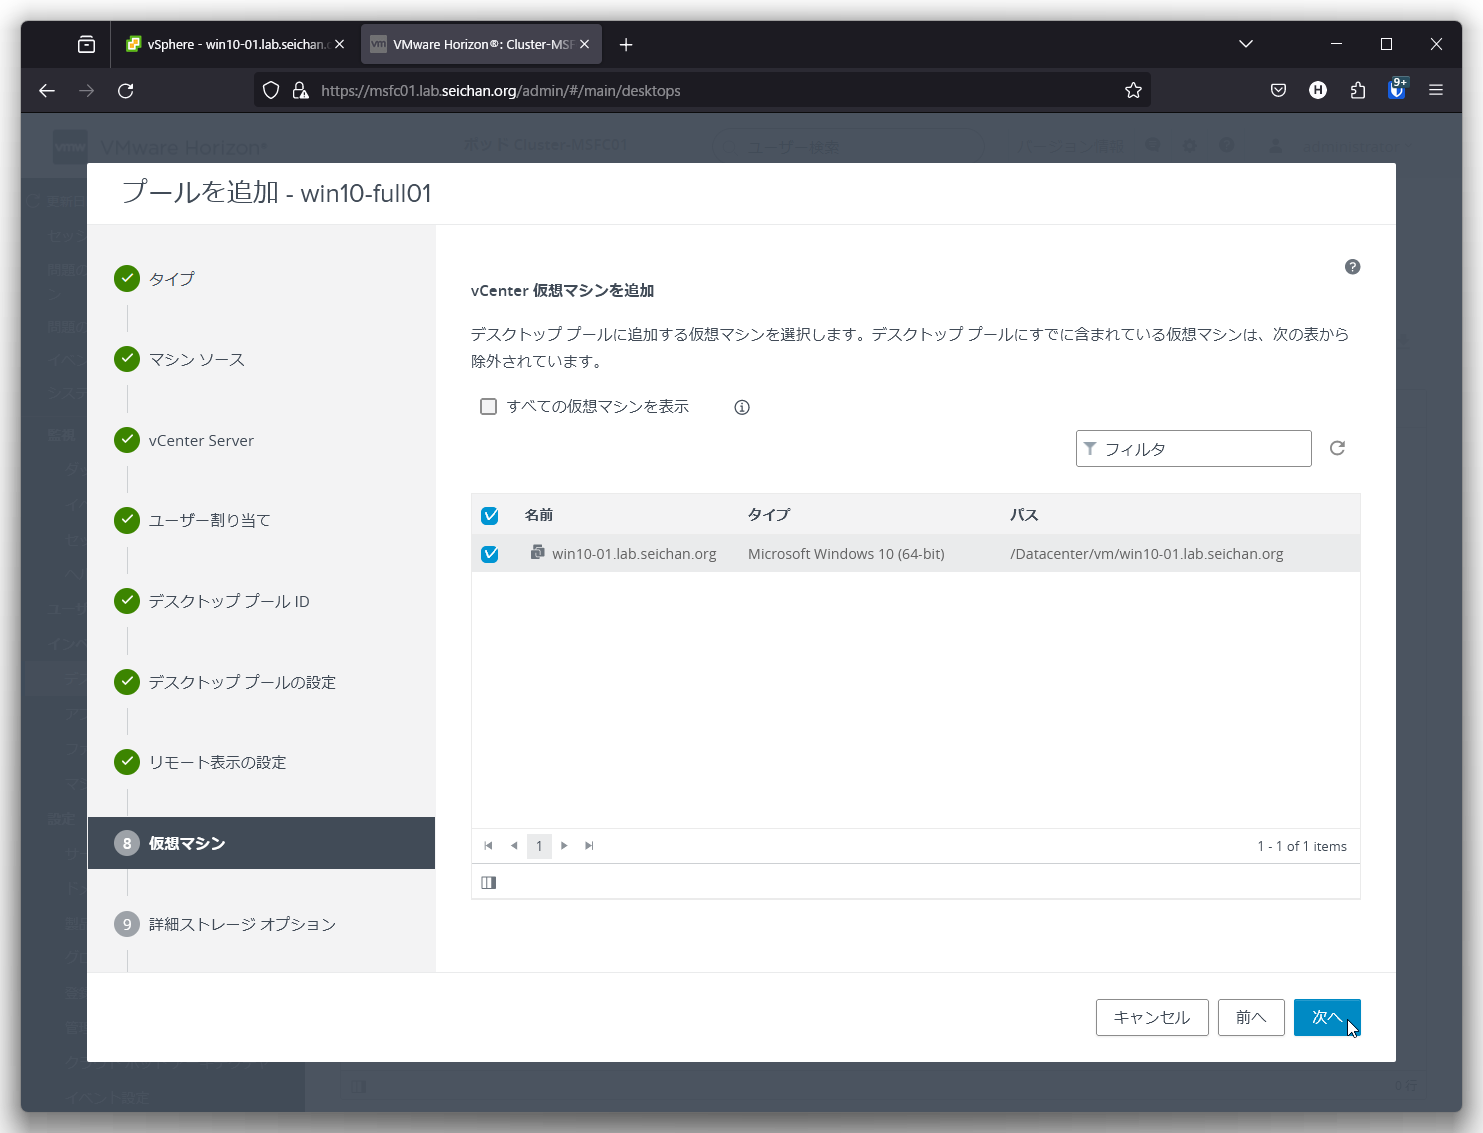Screen dimensions: 1483x1133
Task: Sort by the タイプ column header
Action: (x=769, y=515)
